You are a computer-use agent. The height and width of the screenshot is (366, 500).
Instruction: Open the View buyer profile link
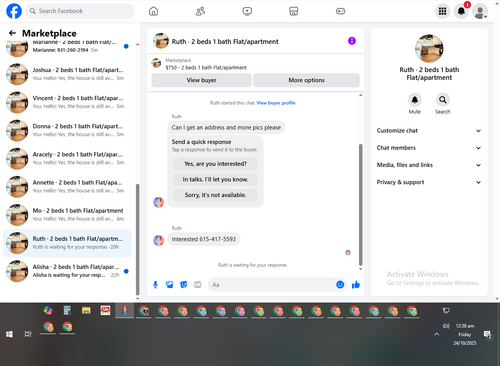tap(276, 103)
